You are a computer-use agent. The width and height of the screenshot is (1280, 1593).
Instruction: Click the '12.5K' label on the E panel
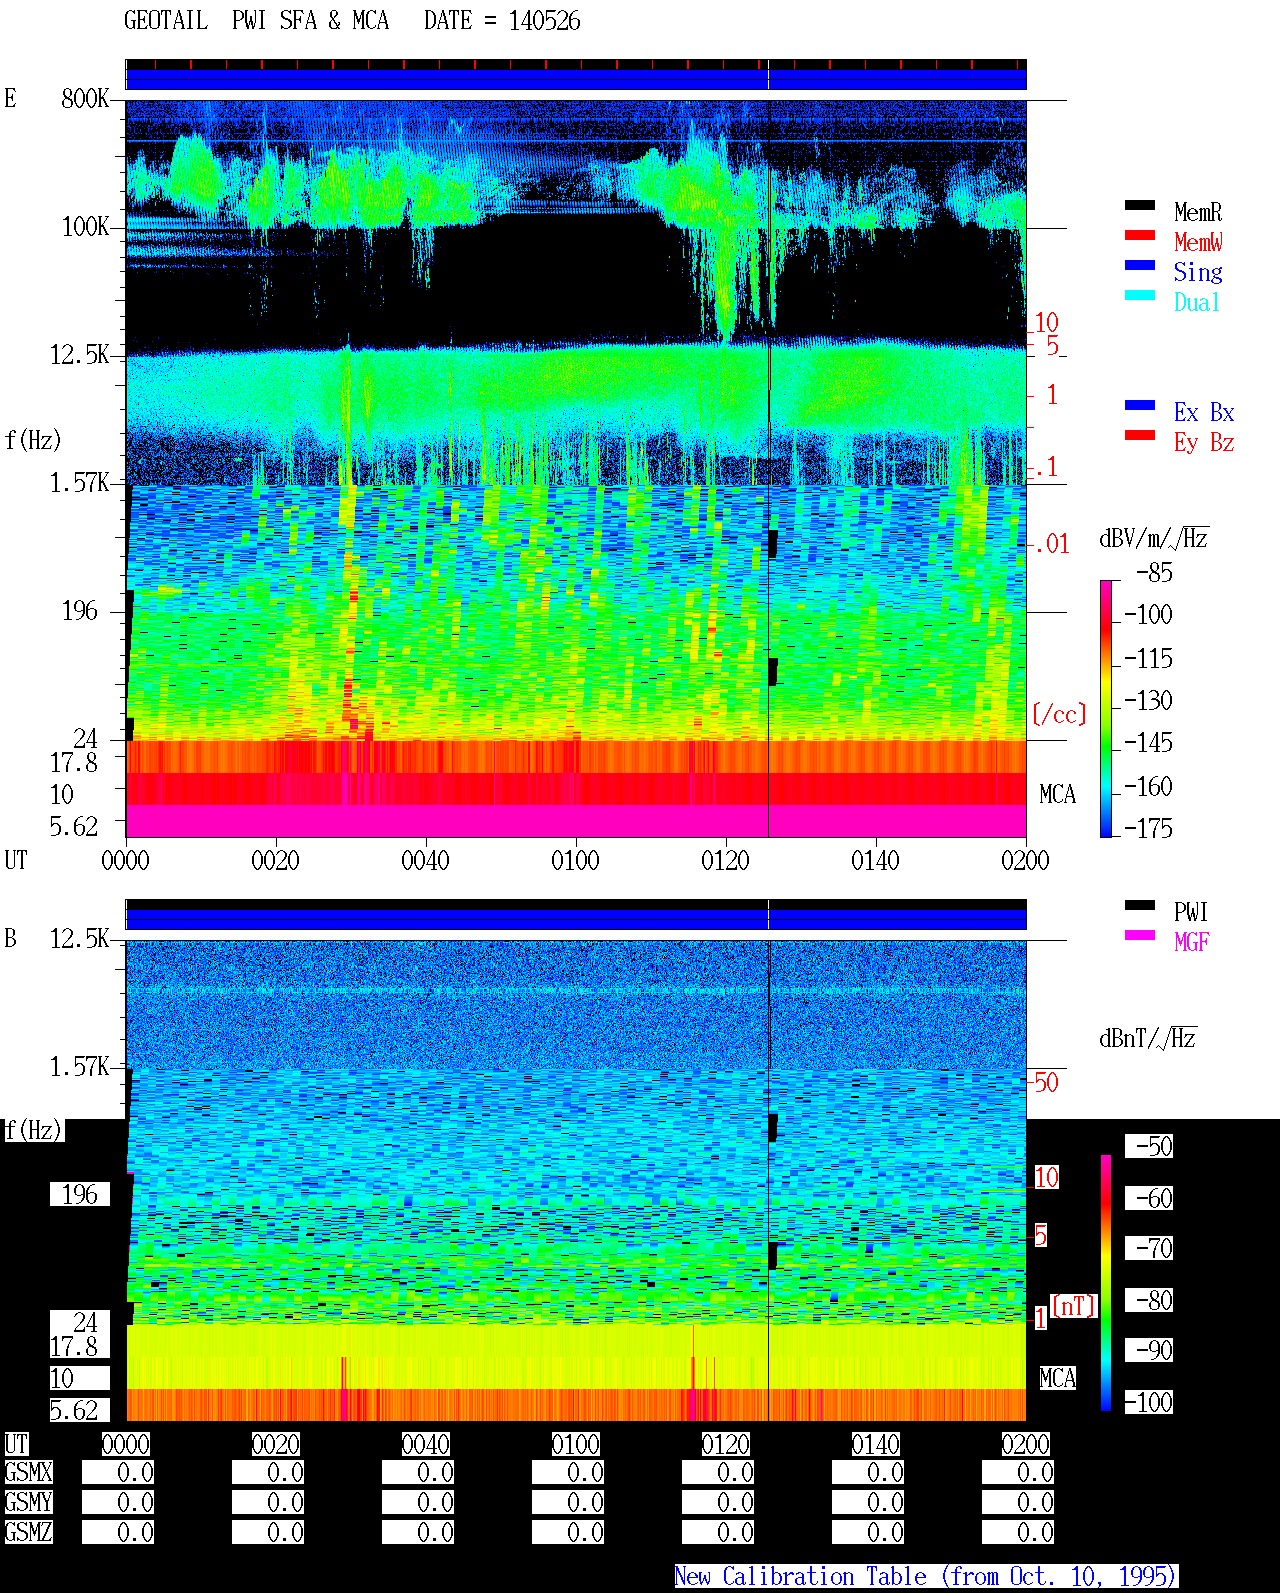80,355
